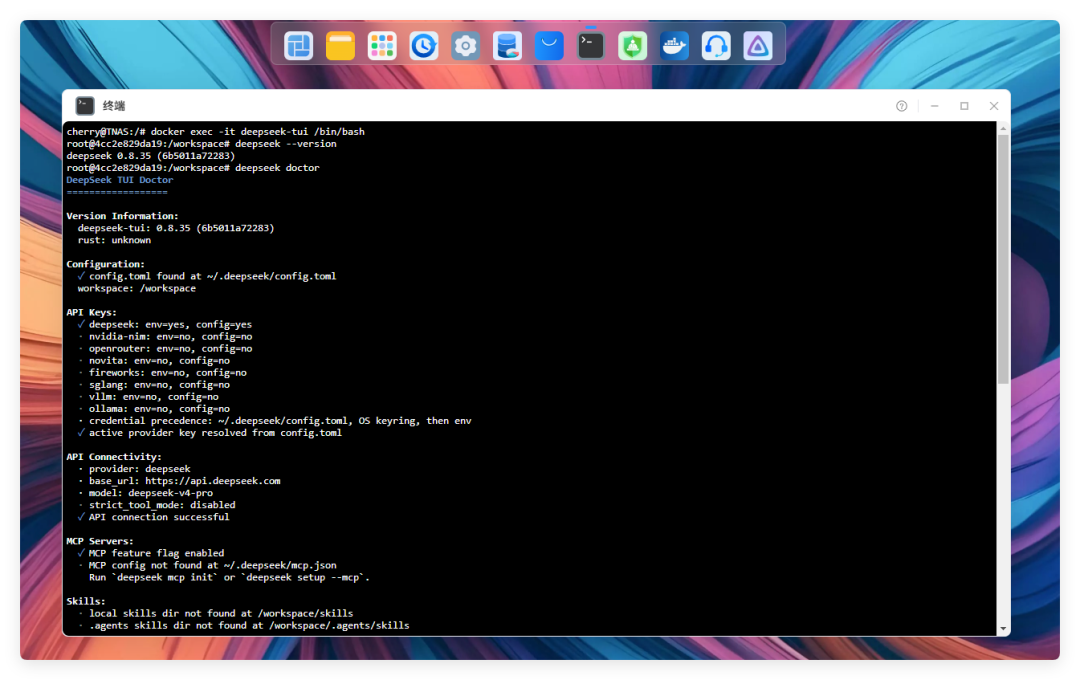Click the 'deepseek: env=yes, config=yes' line
Screen dimensions: 1080x680
tap(165, 324)
